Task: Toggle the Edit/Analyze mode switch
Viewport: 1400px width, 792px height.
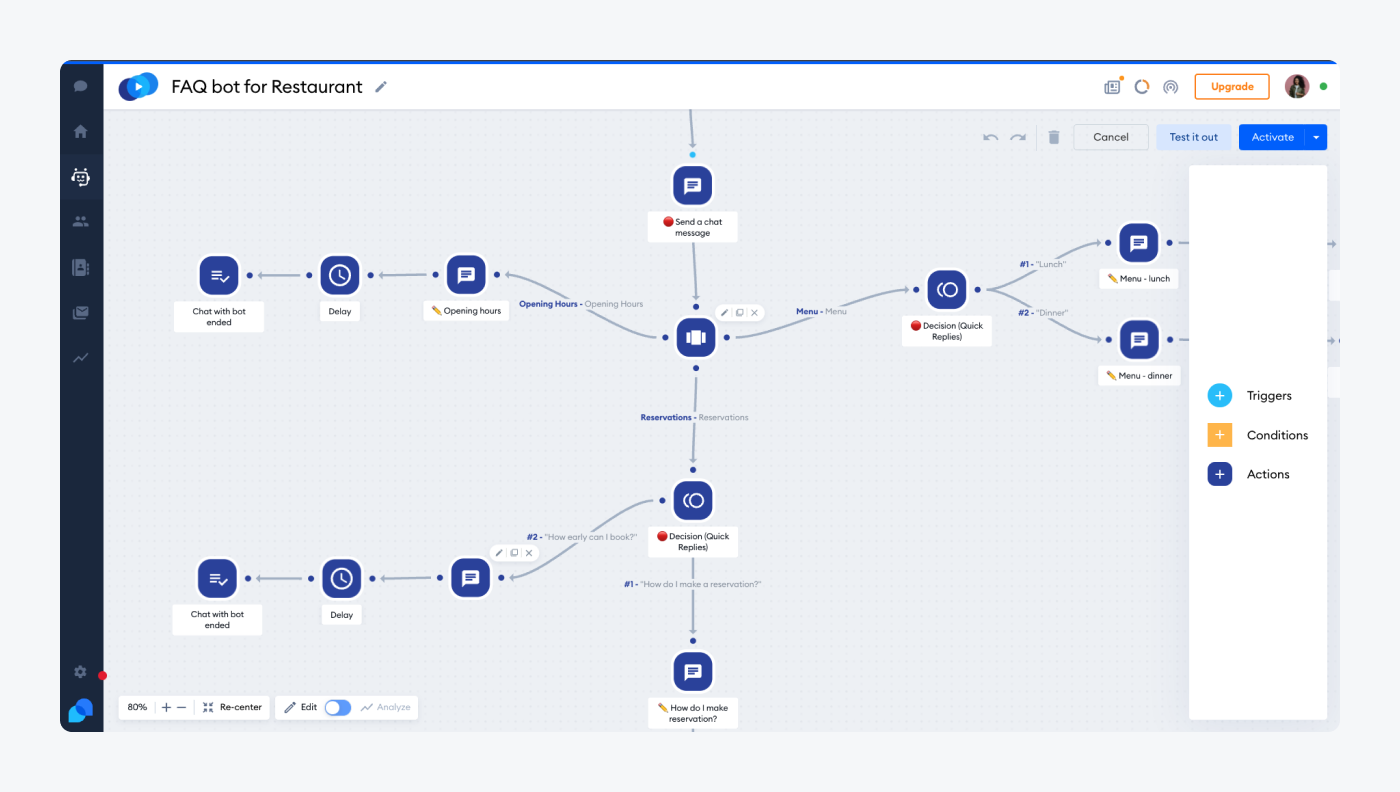Action: coord(338,707)
